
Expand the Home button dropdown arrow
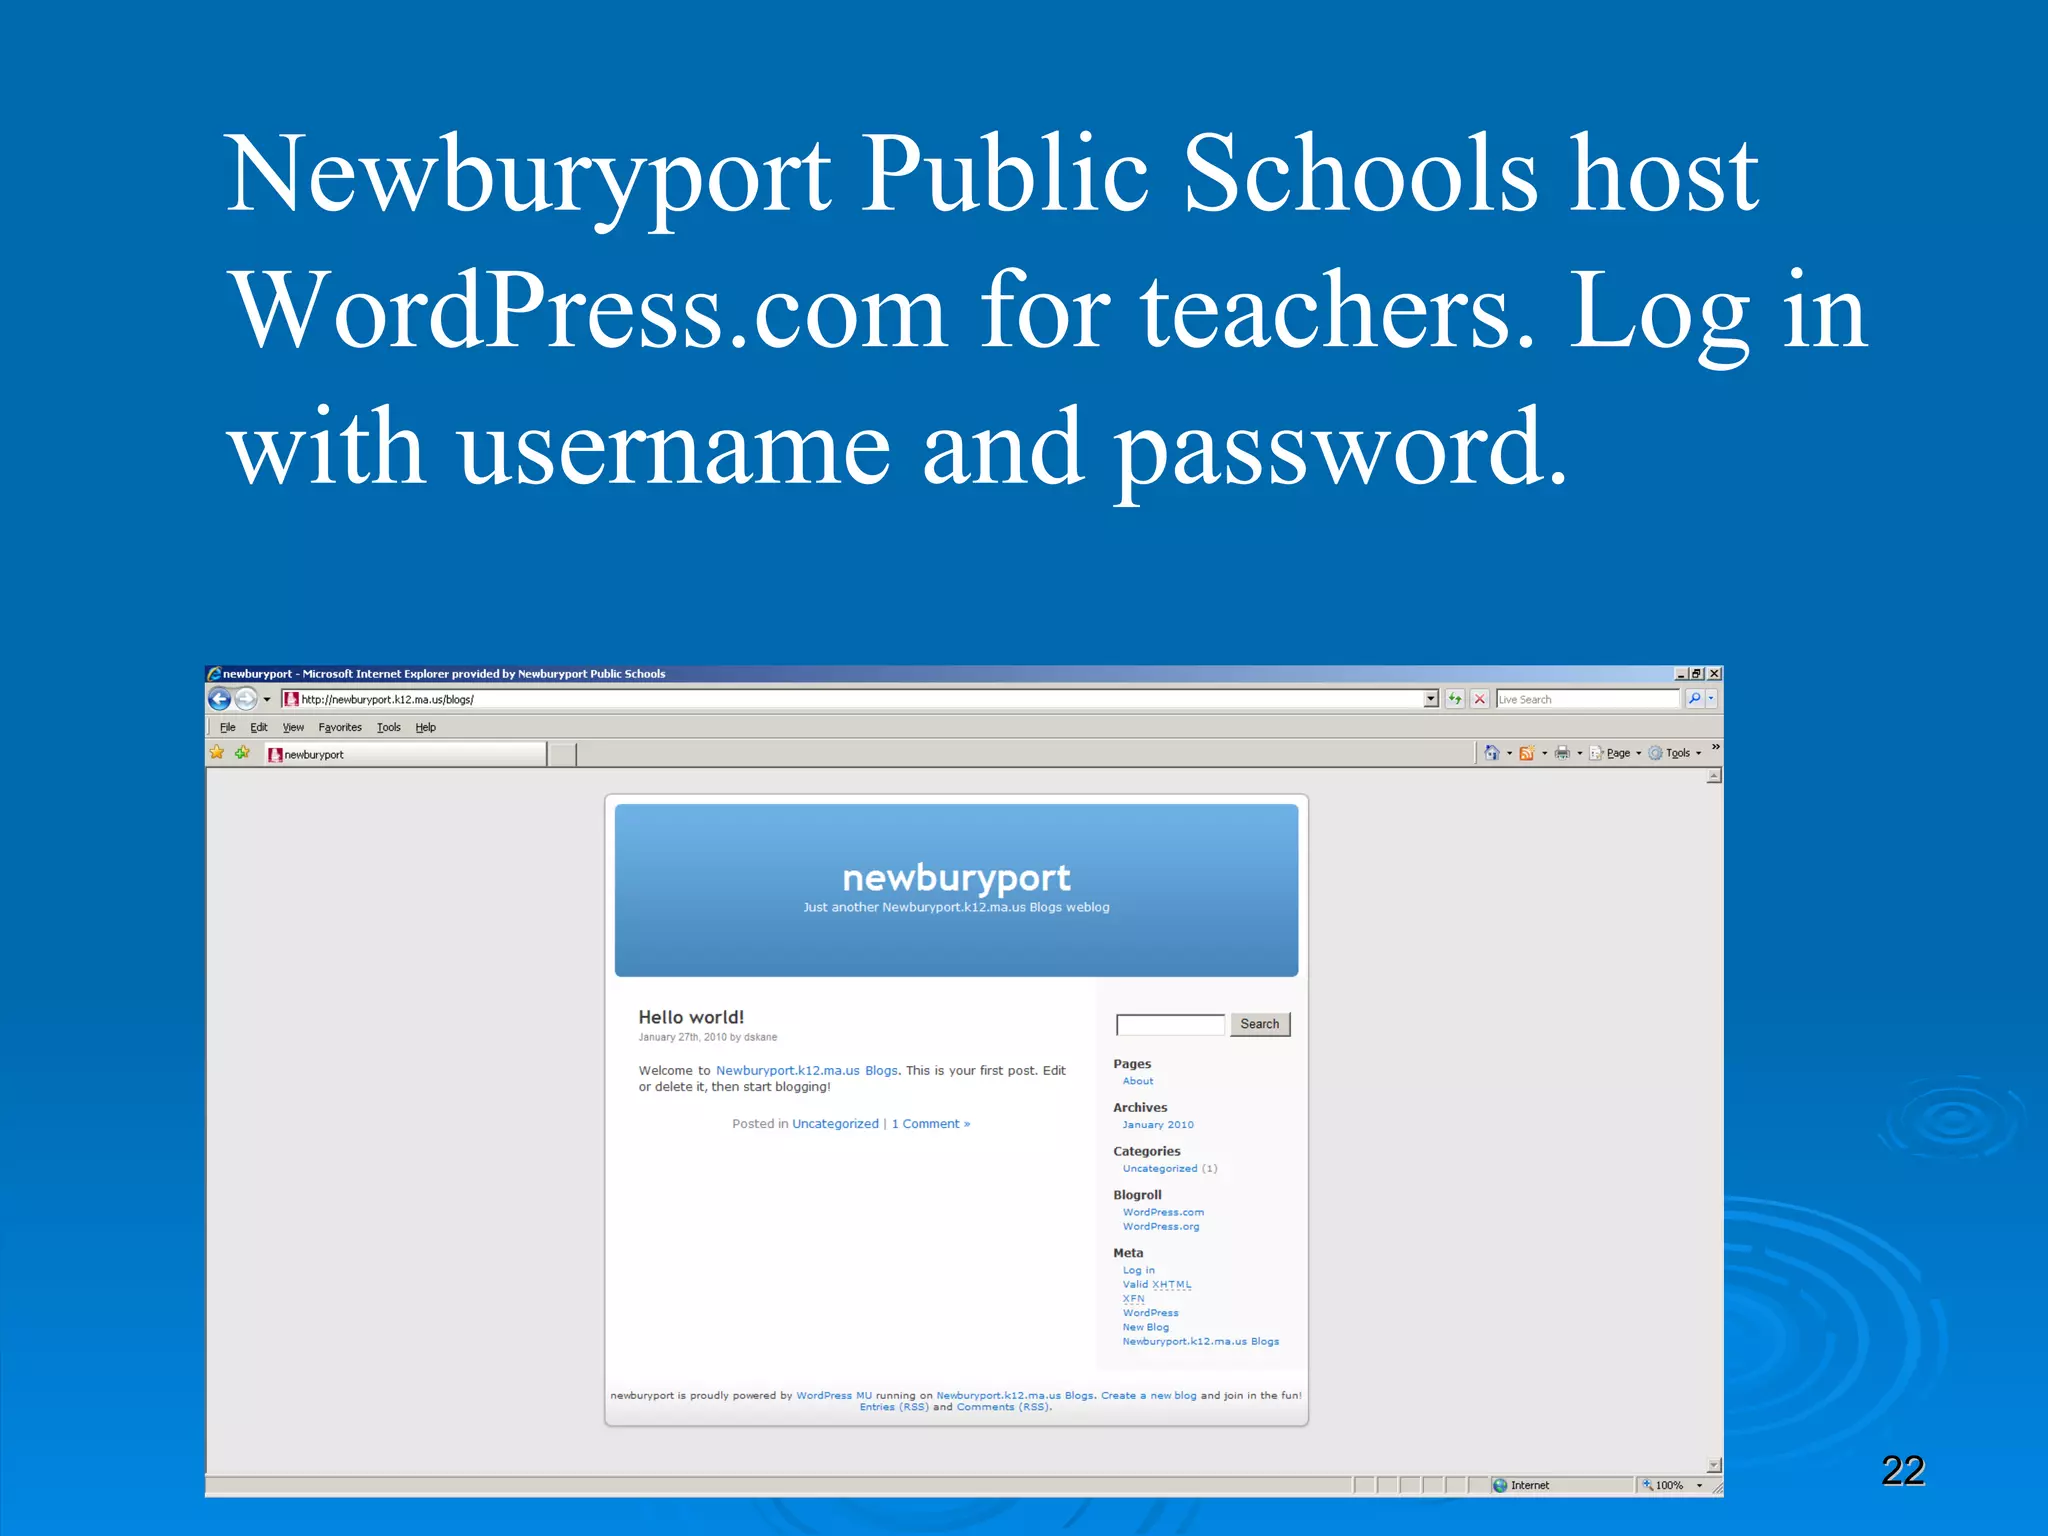click(x=1509, y=753)
